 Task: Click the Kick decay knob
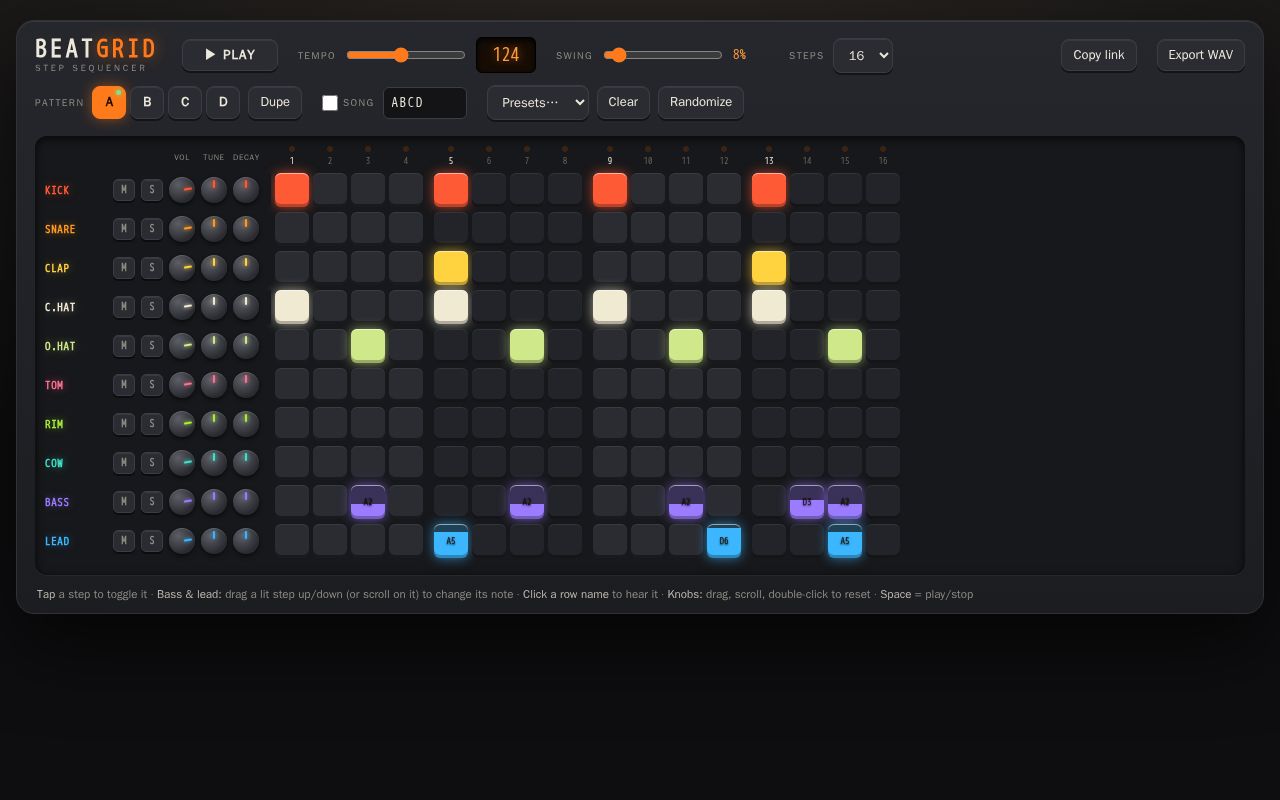(246, 189)
